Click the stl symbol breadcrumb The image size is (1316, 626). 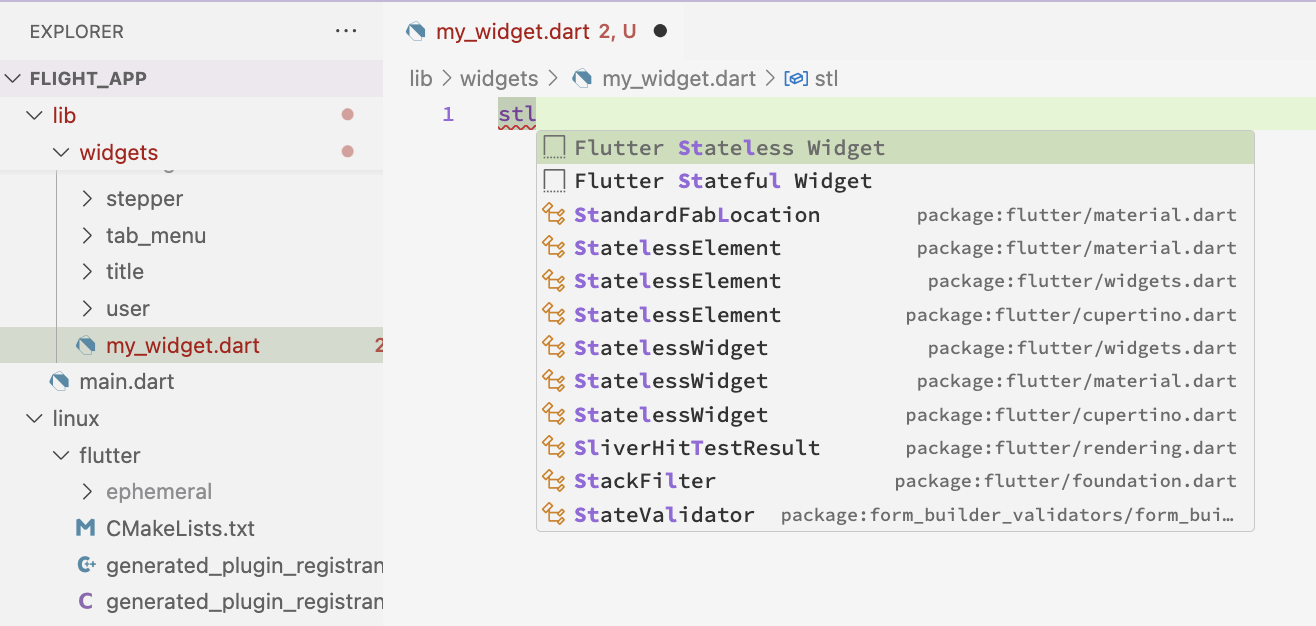pyautogui.click(x=826, y=78)
